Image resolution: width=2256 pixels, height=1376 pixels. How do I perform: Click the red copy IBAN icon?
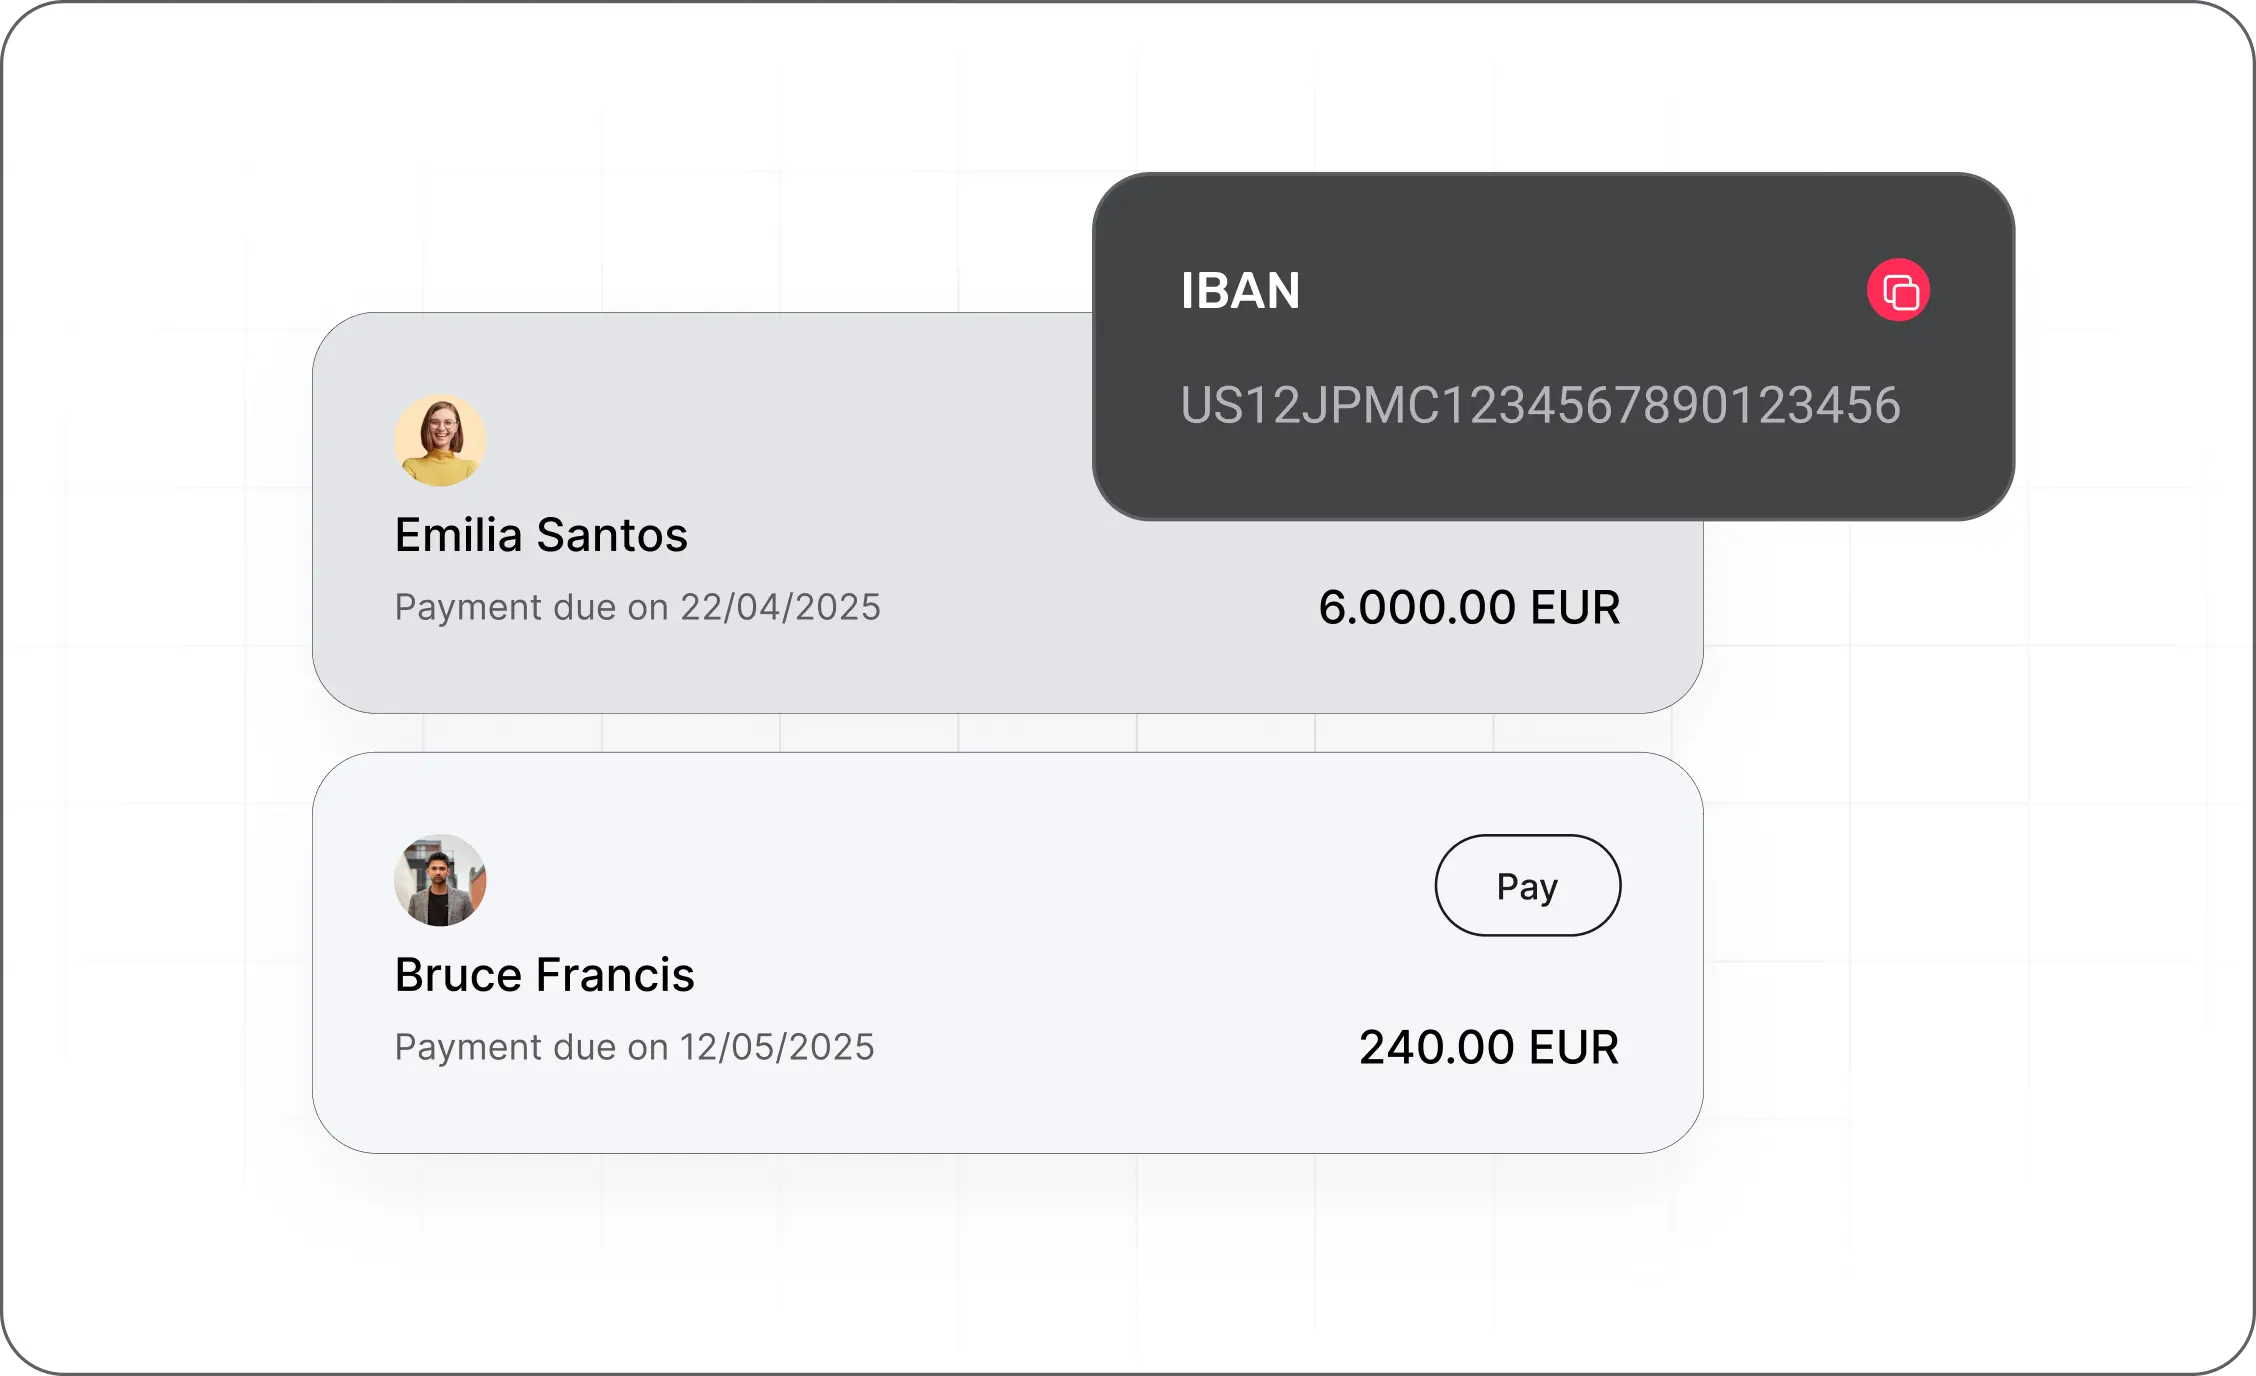point(1898,291)
